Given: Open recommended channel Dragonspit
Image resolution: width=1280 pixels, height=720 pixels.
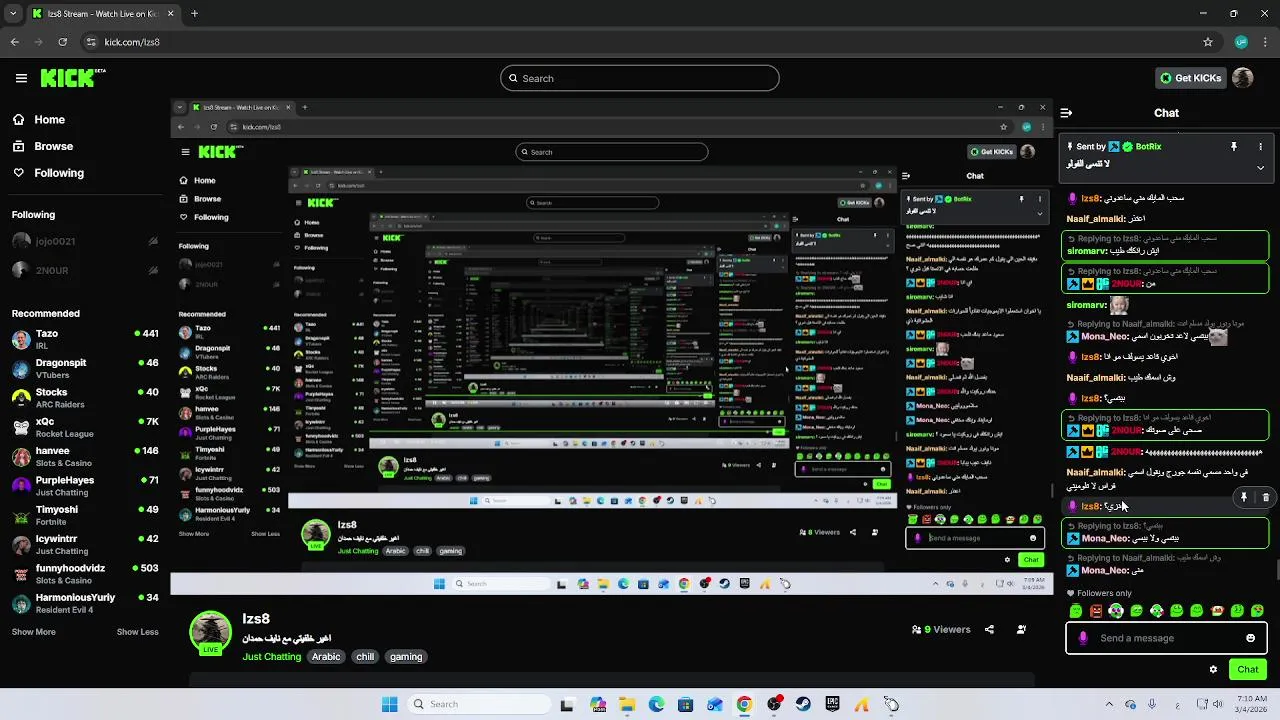Looking at the screenshot, I should click(x=83, y=369).
